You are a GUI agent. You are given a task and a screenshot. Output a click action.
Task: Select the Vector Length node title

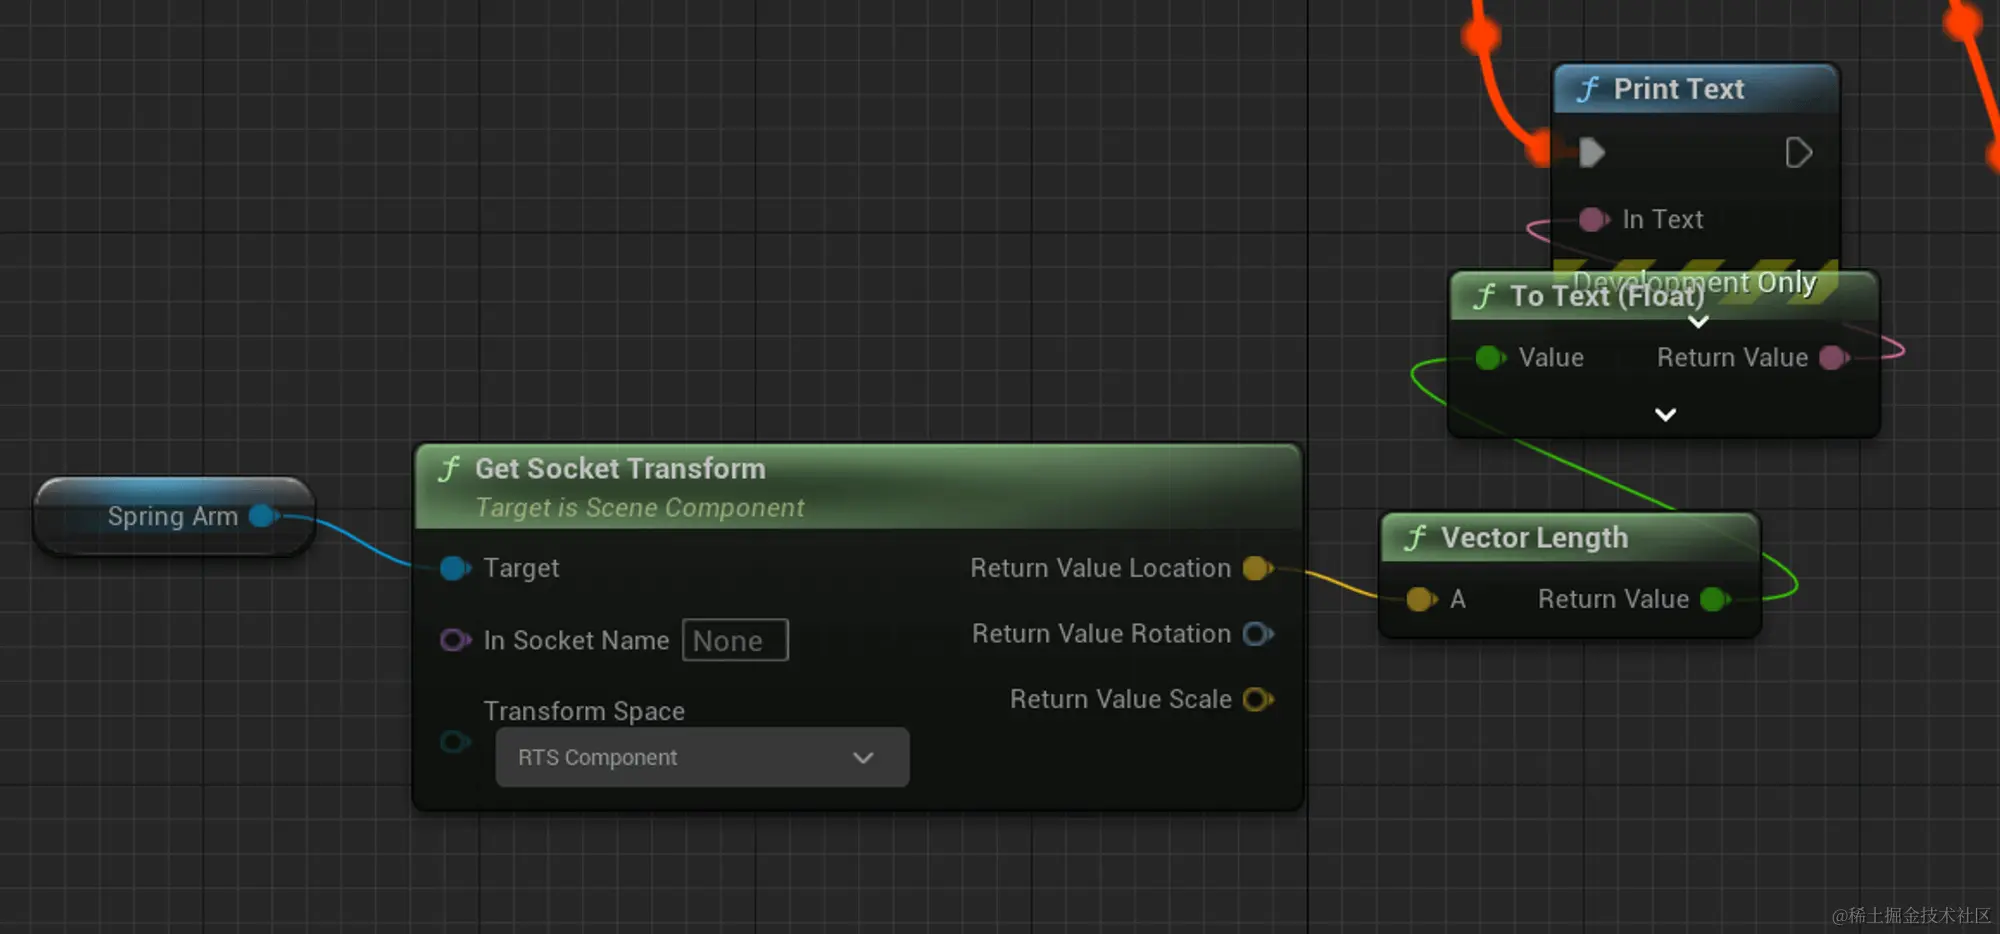(1534, 538)
